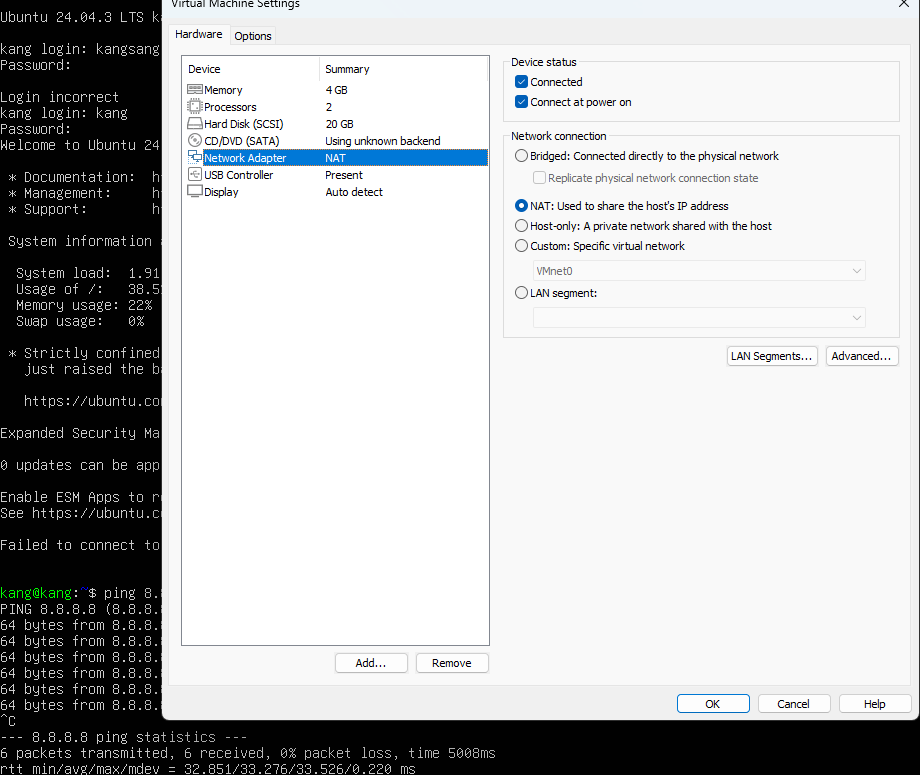Choose Host-only private network option

(521, 225)
